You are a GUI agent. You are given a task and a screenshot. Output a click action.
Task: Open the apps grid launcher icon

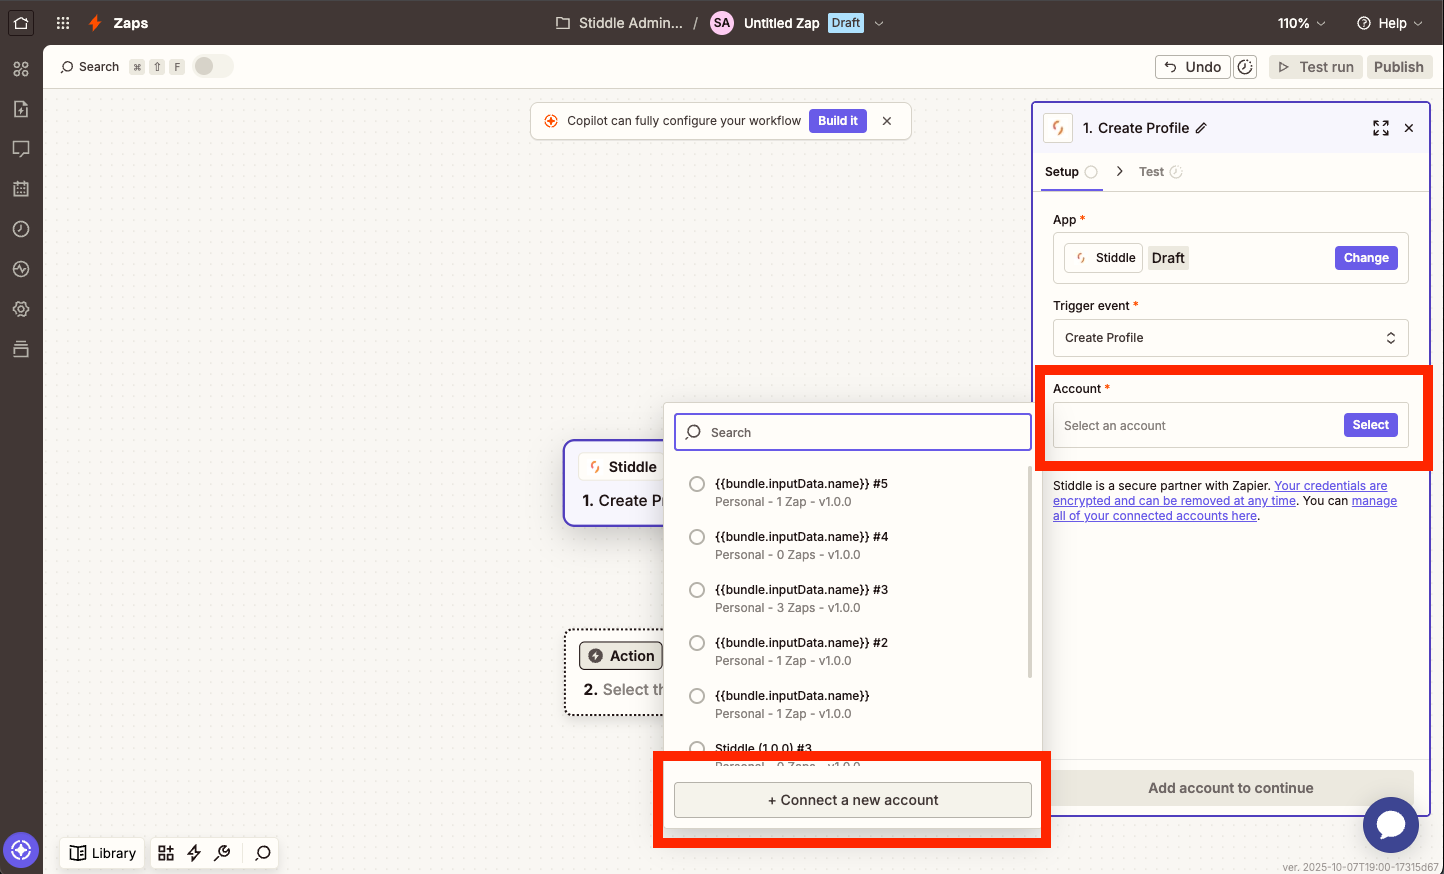[63, 23]
